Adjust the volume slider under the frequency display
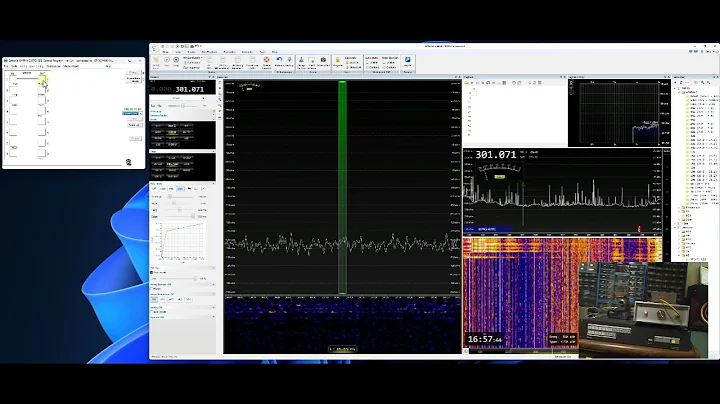This screenshot has height=404, width=720. tap(182, 106)
